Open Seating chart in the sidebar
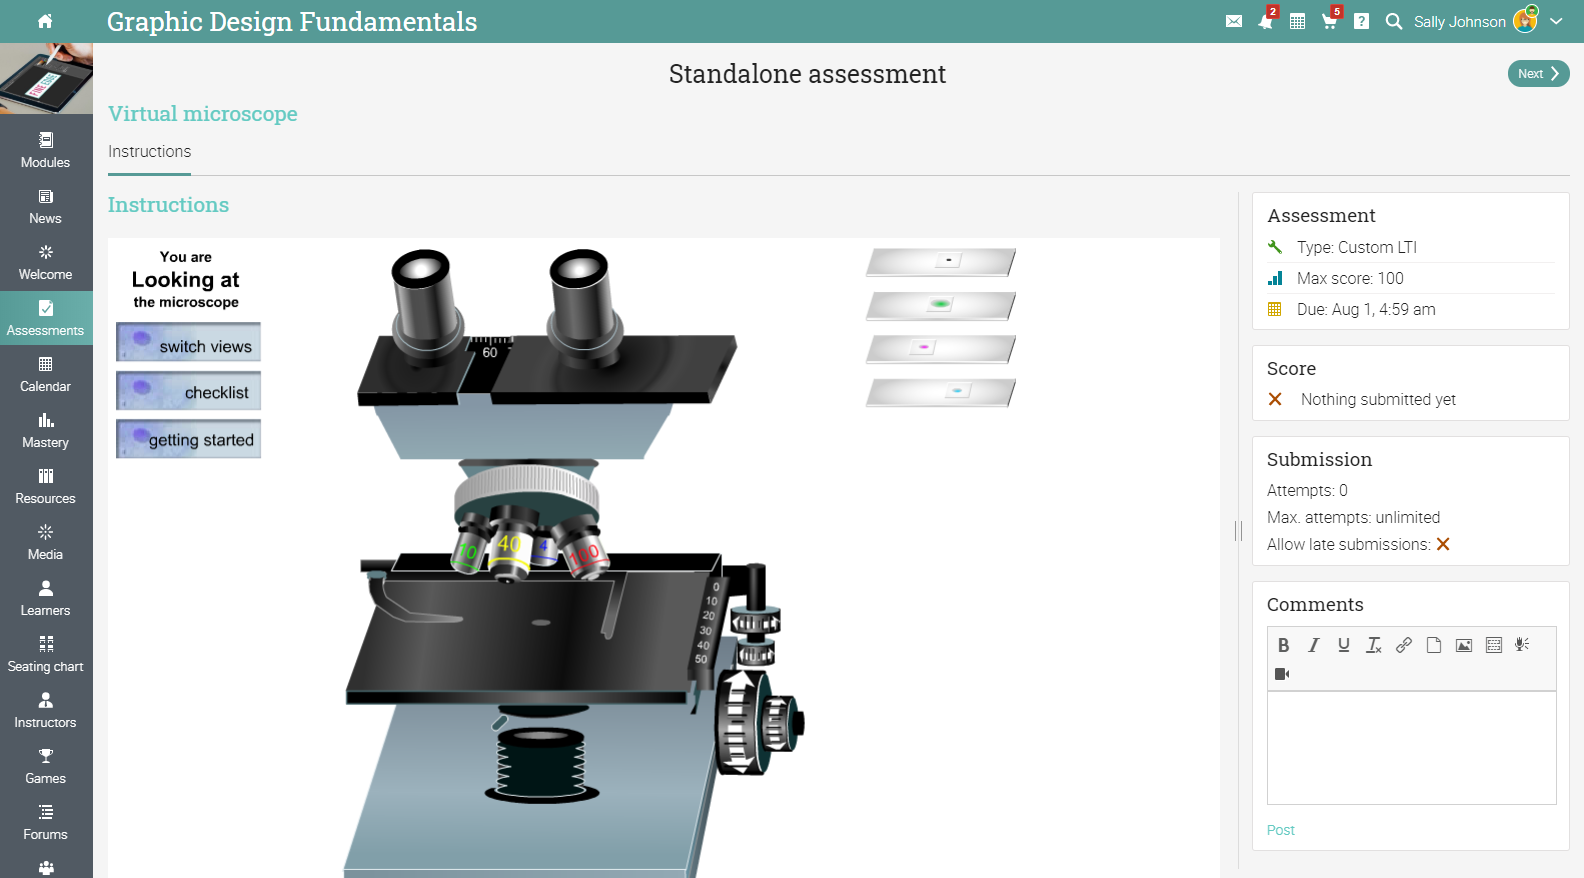Screen dimensions: 1584x878 pos(46,654)
